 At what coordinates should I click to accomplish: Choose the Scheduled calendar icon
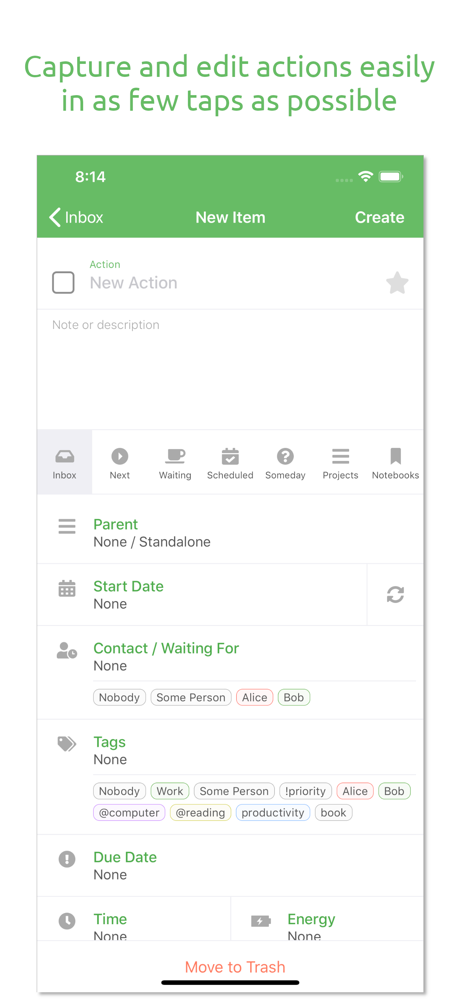click(230, 456)
